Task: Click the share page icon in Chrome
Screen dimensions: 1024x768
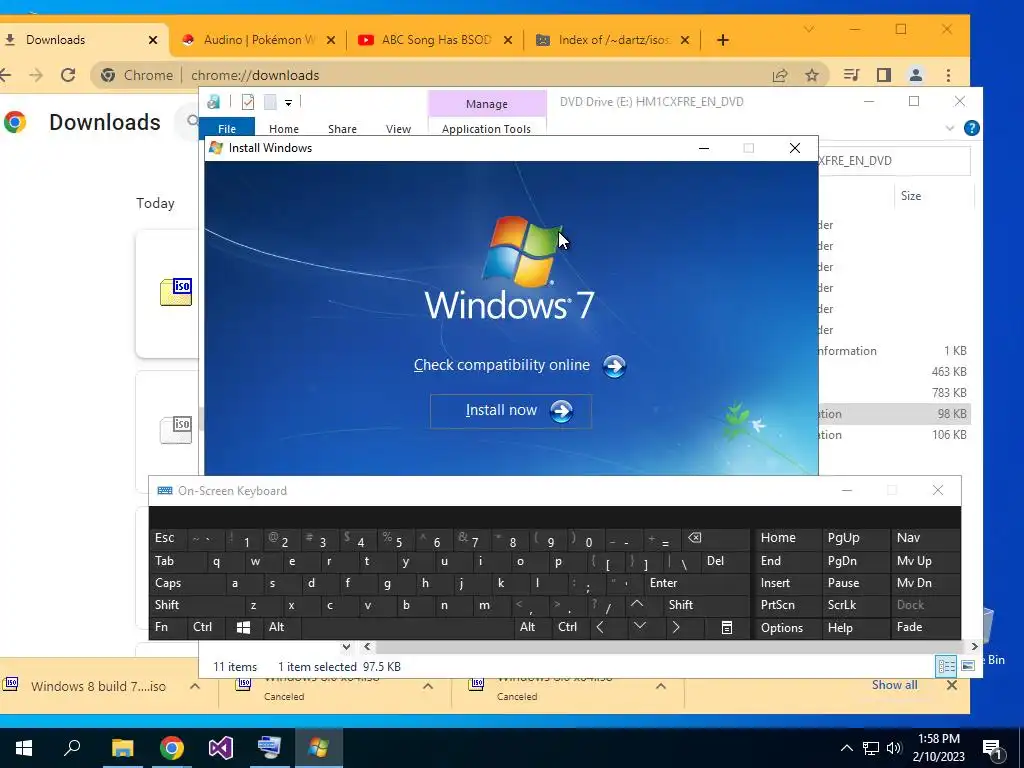Action: 780,75
